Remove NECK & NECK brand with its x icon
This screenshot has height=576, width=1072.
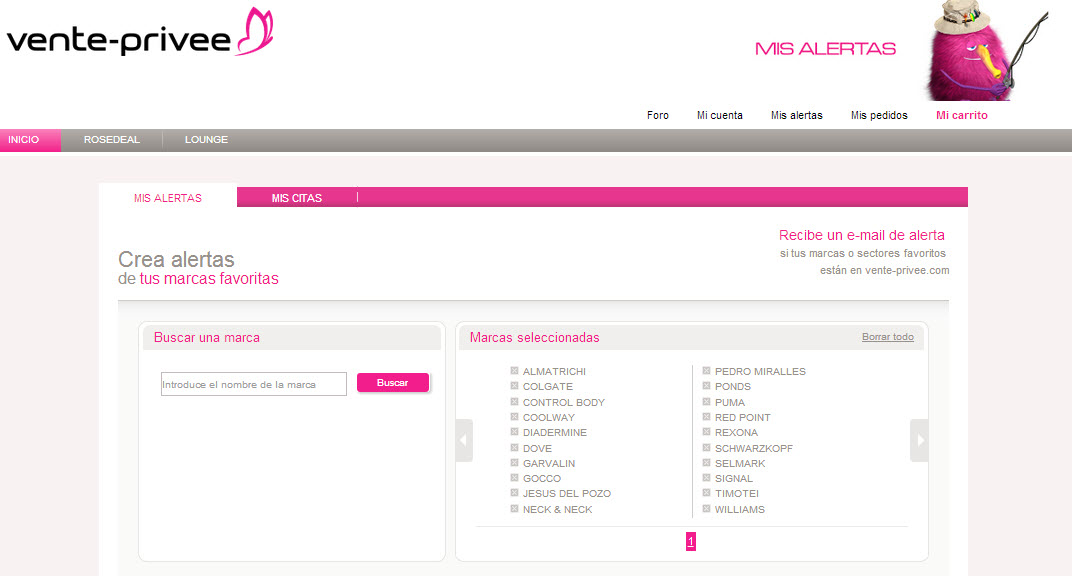coord(514,508)
